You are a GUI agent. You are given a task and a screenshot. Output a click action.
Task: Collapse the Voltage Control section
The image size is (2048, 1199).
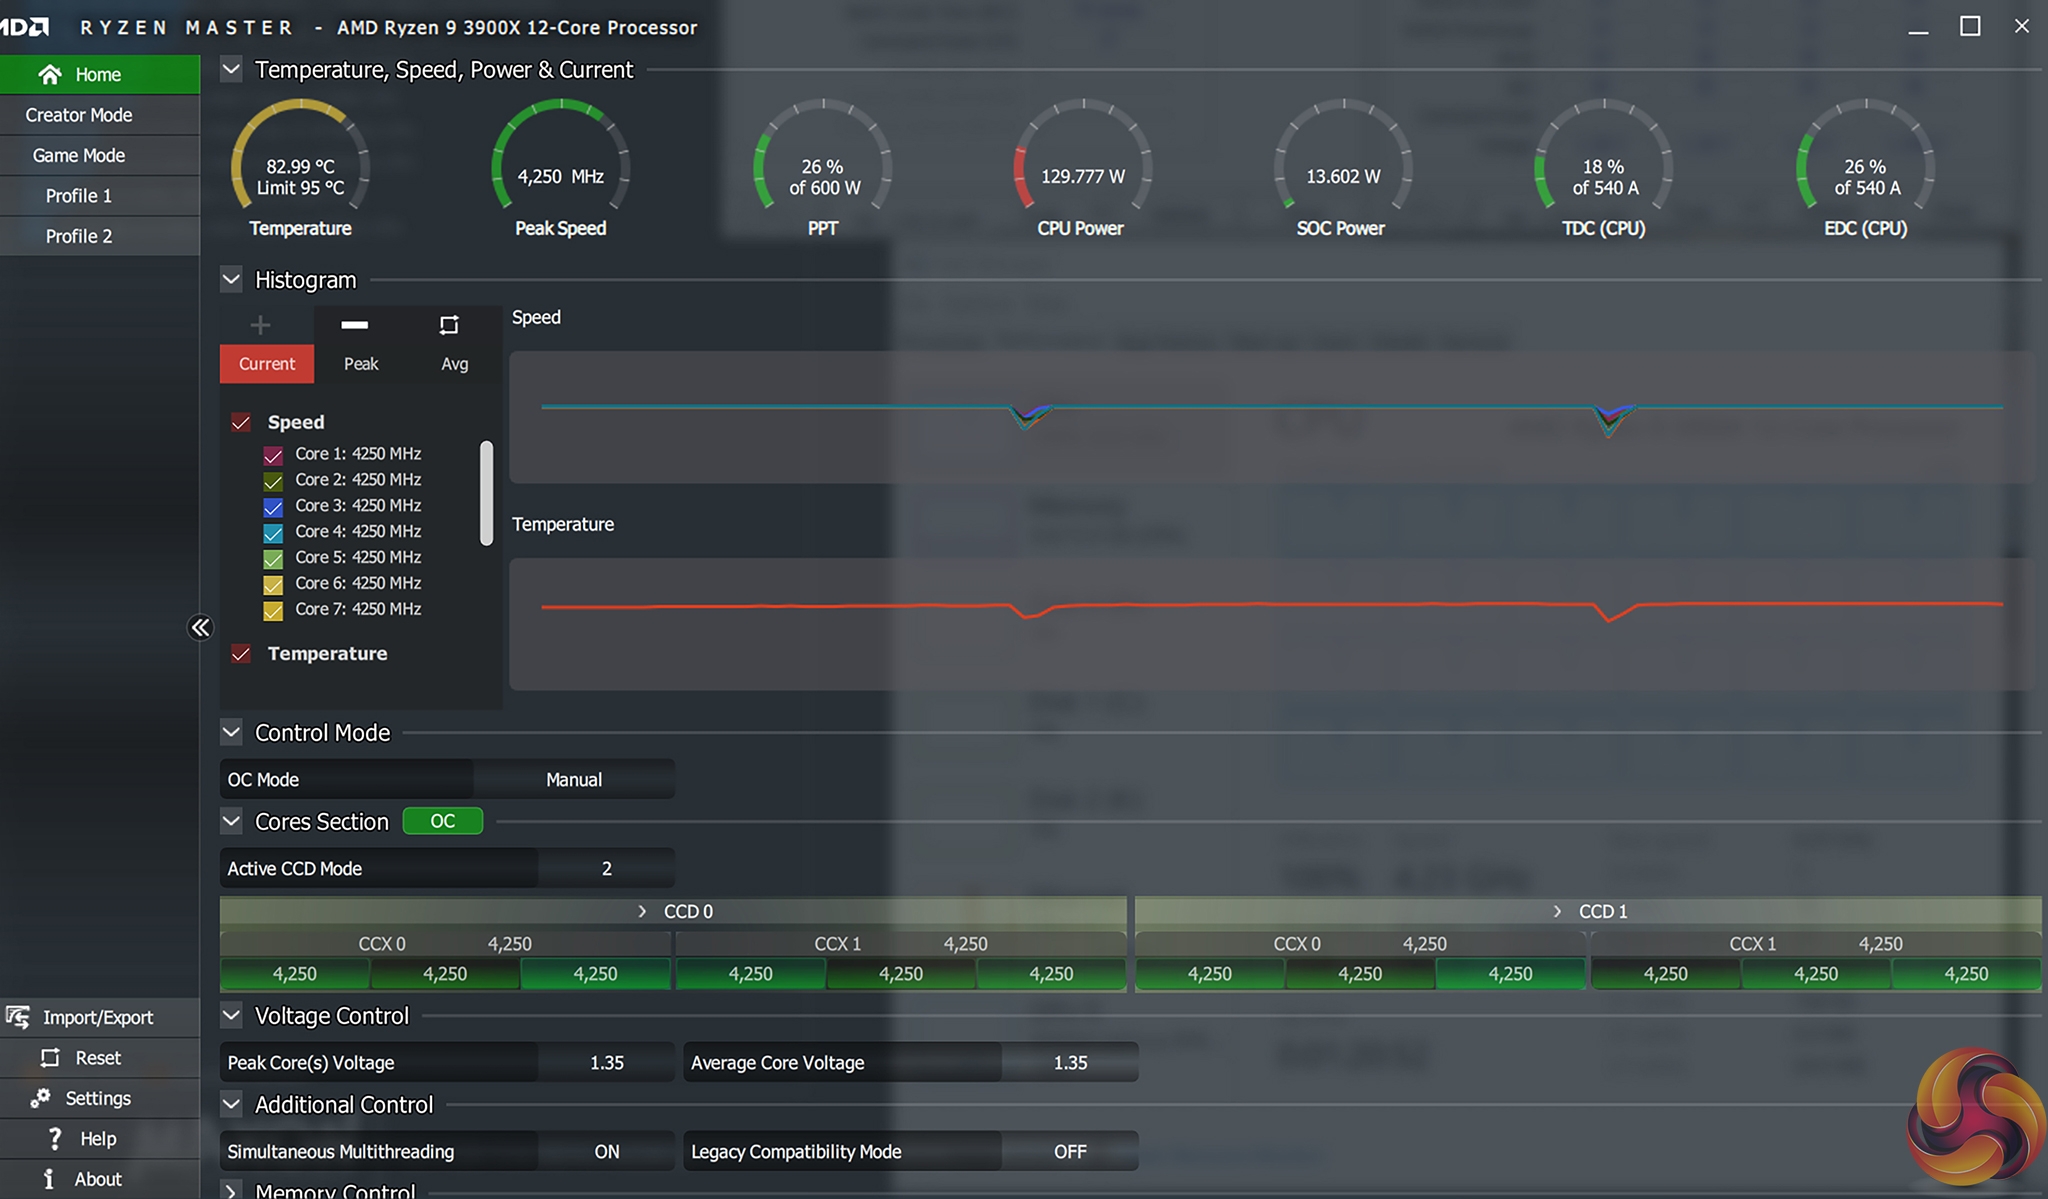231,1016
